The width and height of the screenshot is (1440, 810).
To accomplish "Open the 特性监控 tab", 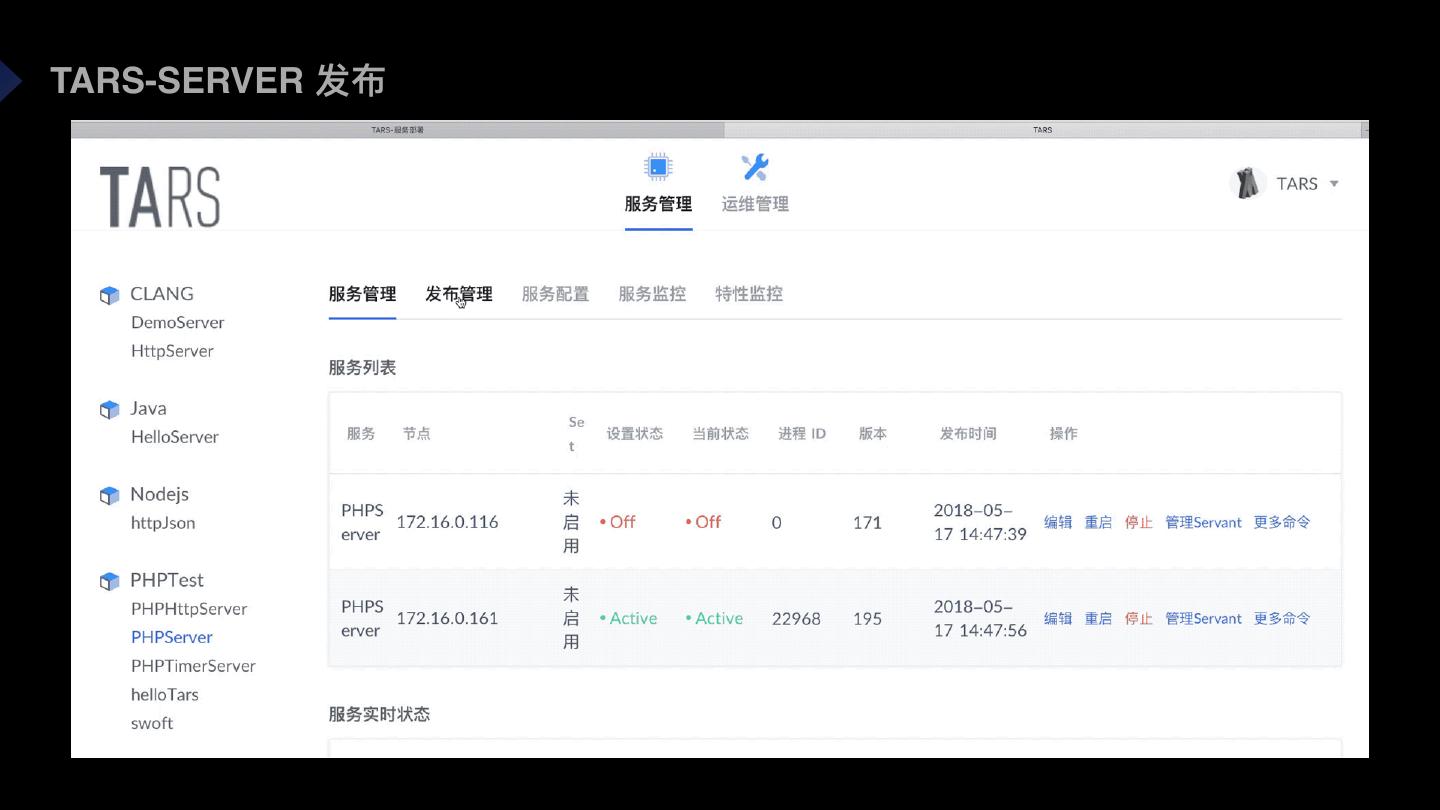I will point(749,294).
